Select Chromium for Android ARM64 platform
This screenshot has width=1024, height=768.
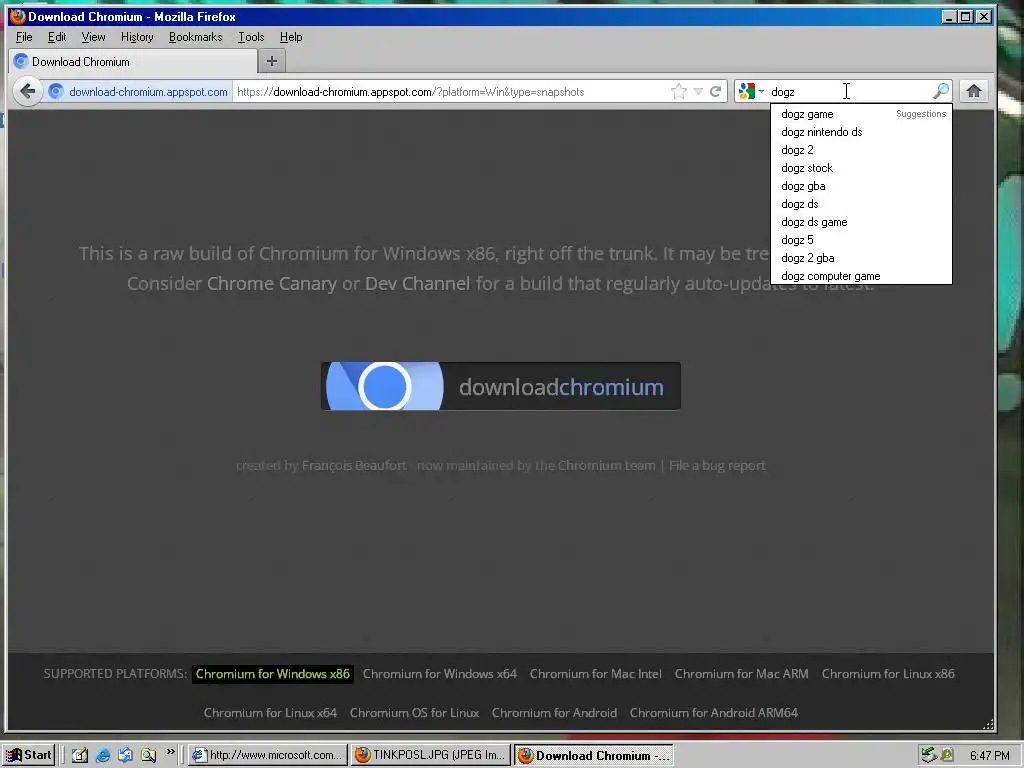pyautogui.click(x=714, y=713)
